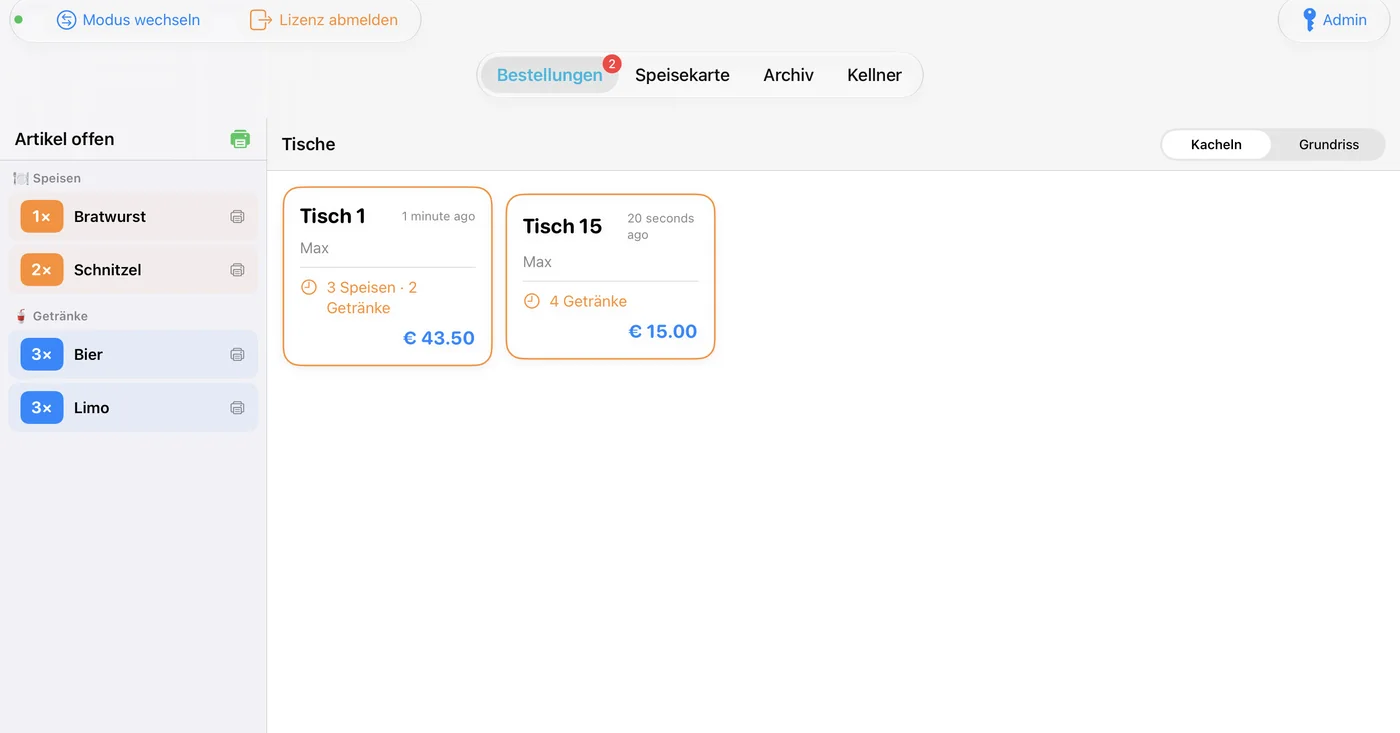1400x733 pixels.
Task: Click the Lizenz abmelden label
Action: coord(338,20)
